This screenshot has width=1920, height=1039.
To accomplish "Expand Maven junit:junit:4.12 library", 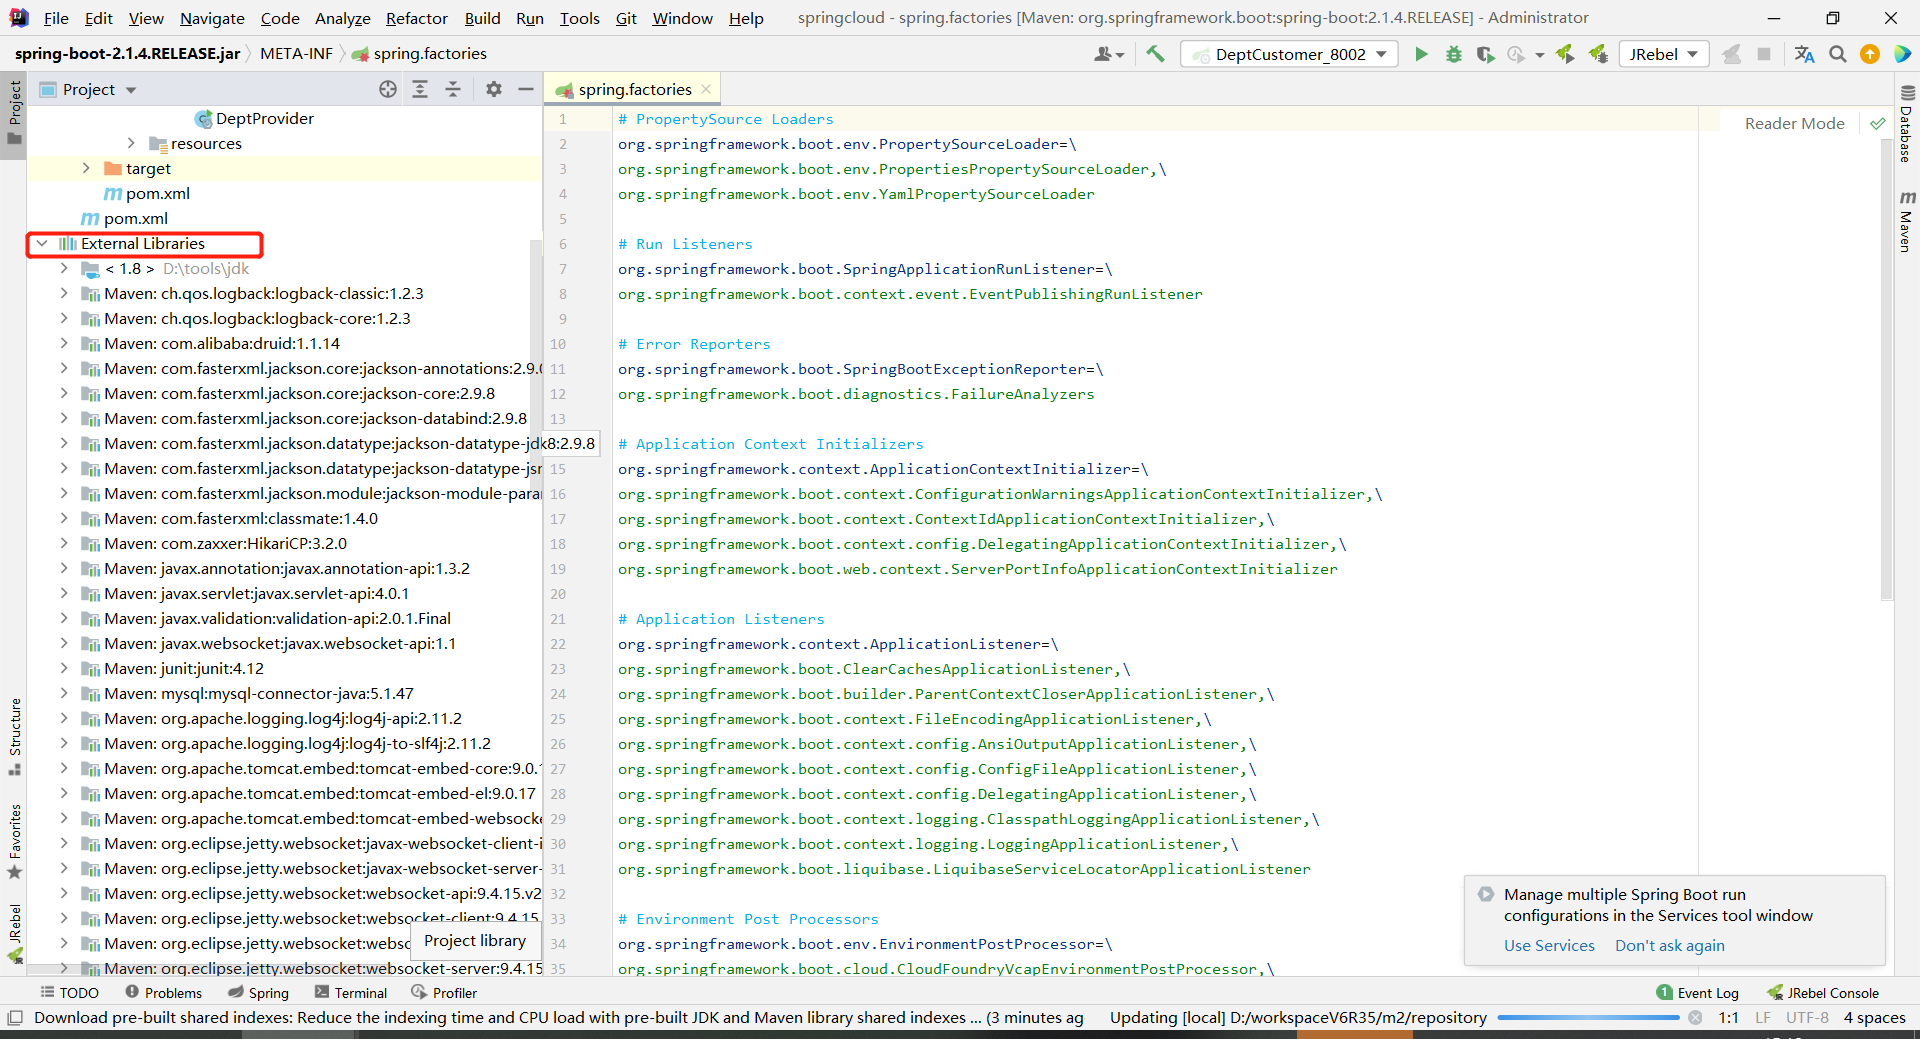I will pos(64,668).
